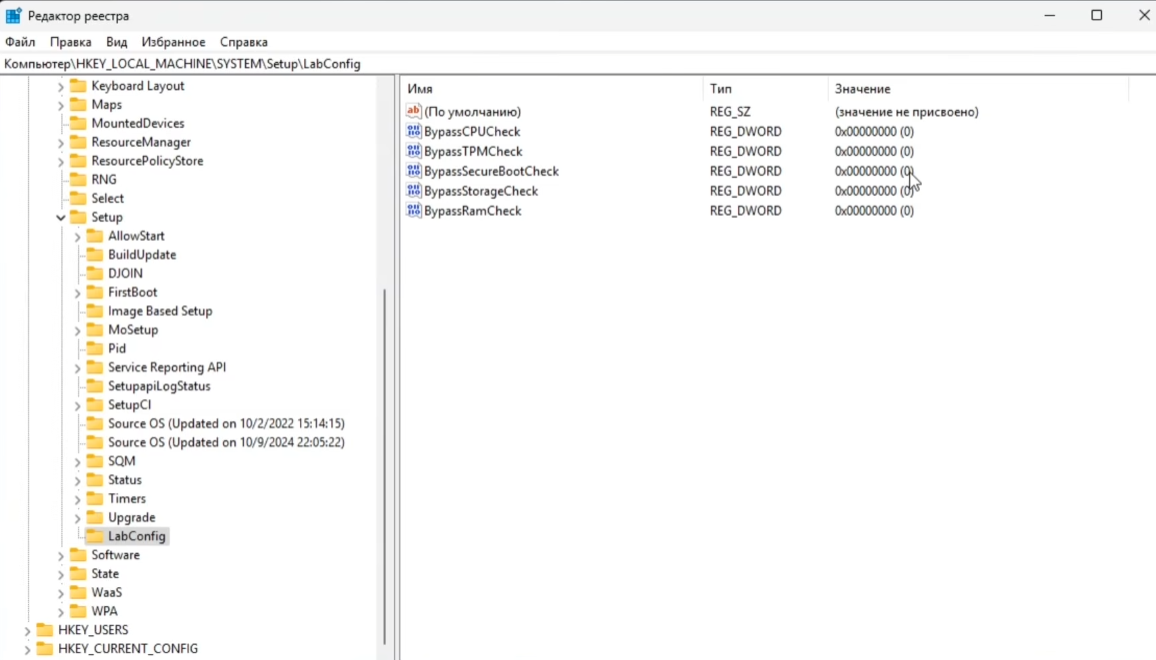Expand the HKEY_USERS hive
The width and height of the screenshot is (1156, 660).
(x=28, y=630)
